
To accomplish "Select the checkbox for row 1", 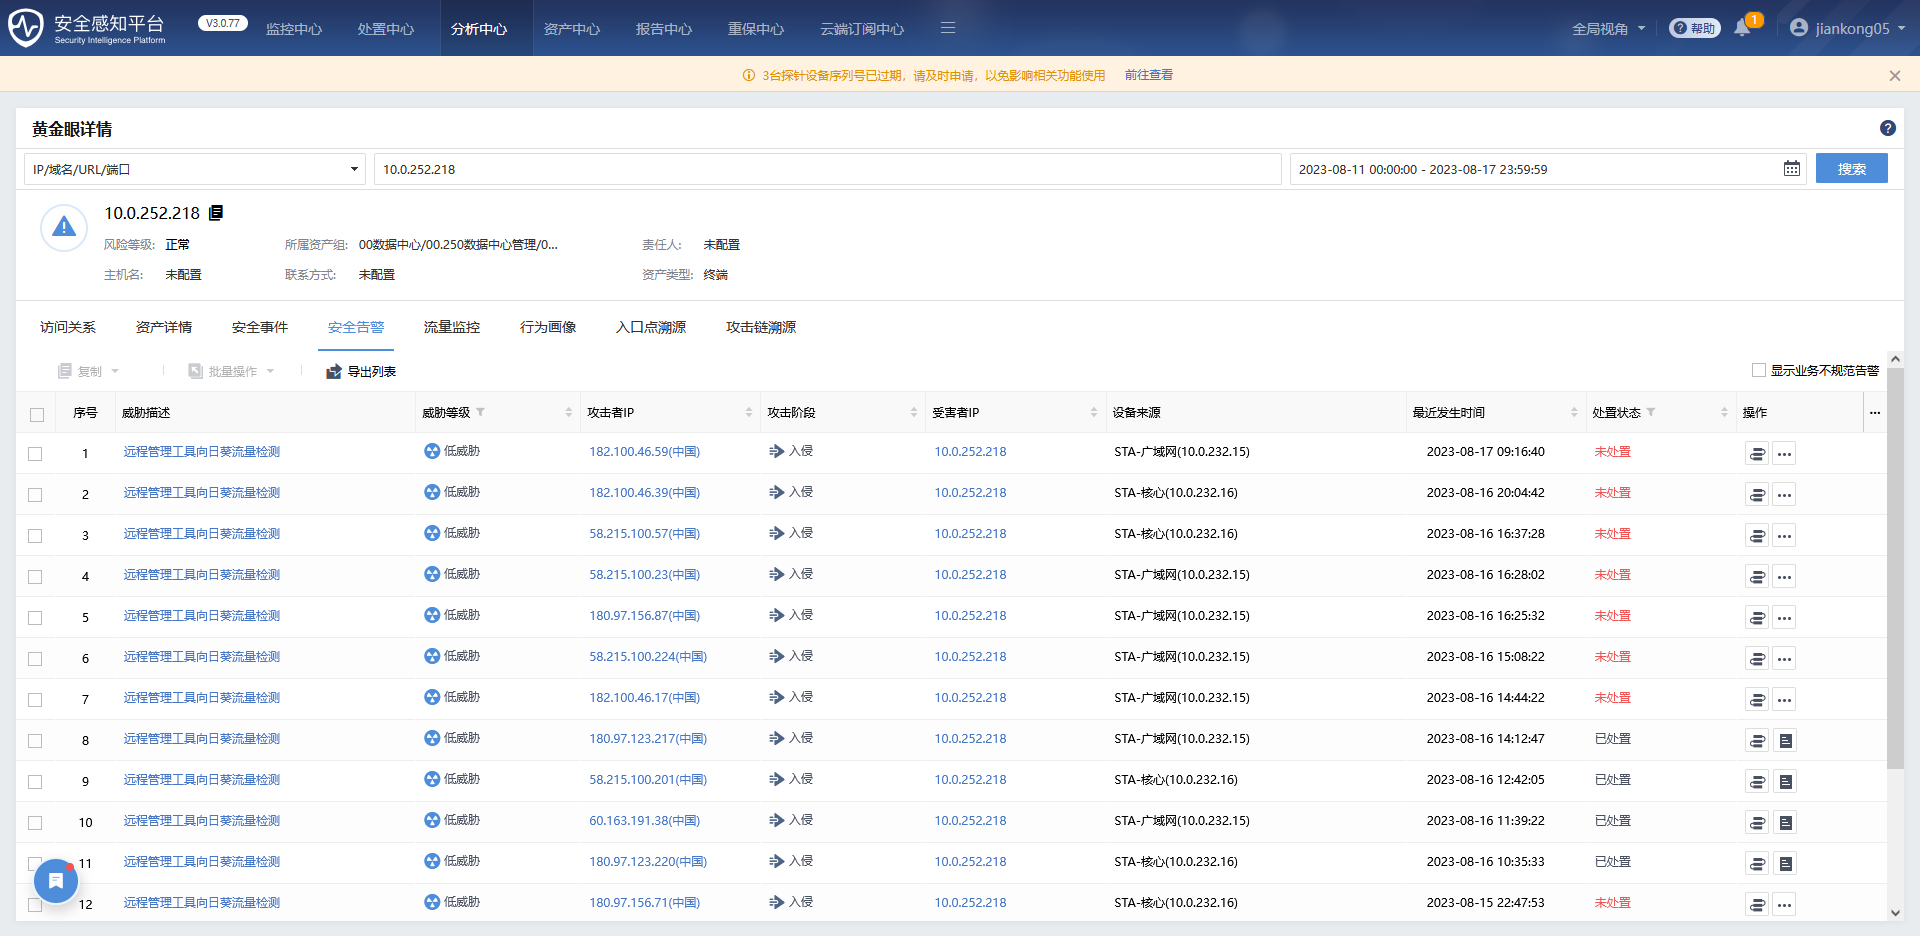I will coord(35,454).
